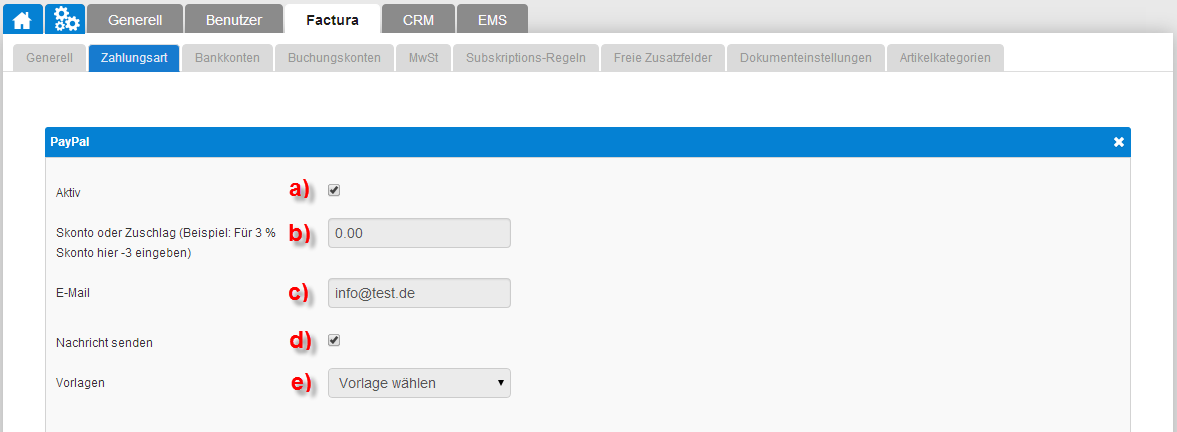Open the Buchungskonten sub-tab
Image resolution: width=1177 pixels, height=432 pixels.
click(334, 58)
